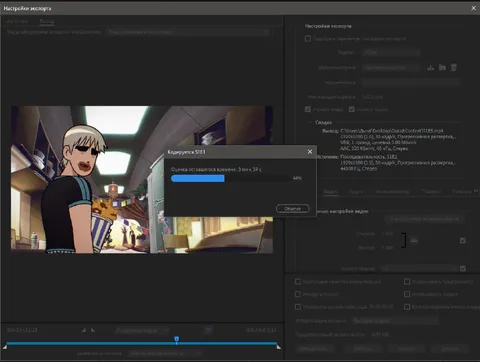480x362 pixels.
Task: Open the Публикация (Publish) tab
Action: click(462, 191)
